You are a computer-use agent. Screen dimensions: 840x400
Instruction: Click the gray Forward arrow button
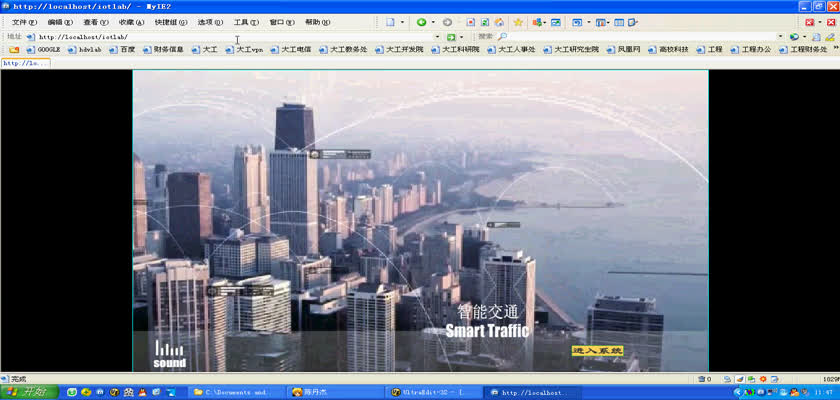(x=447, y=22)
